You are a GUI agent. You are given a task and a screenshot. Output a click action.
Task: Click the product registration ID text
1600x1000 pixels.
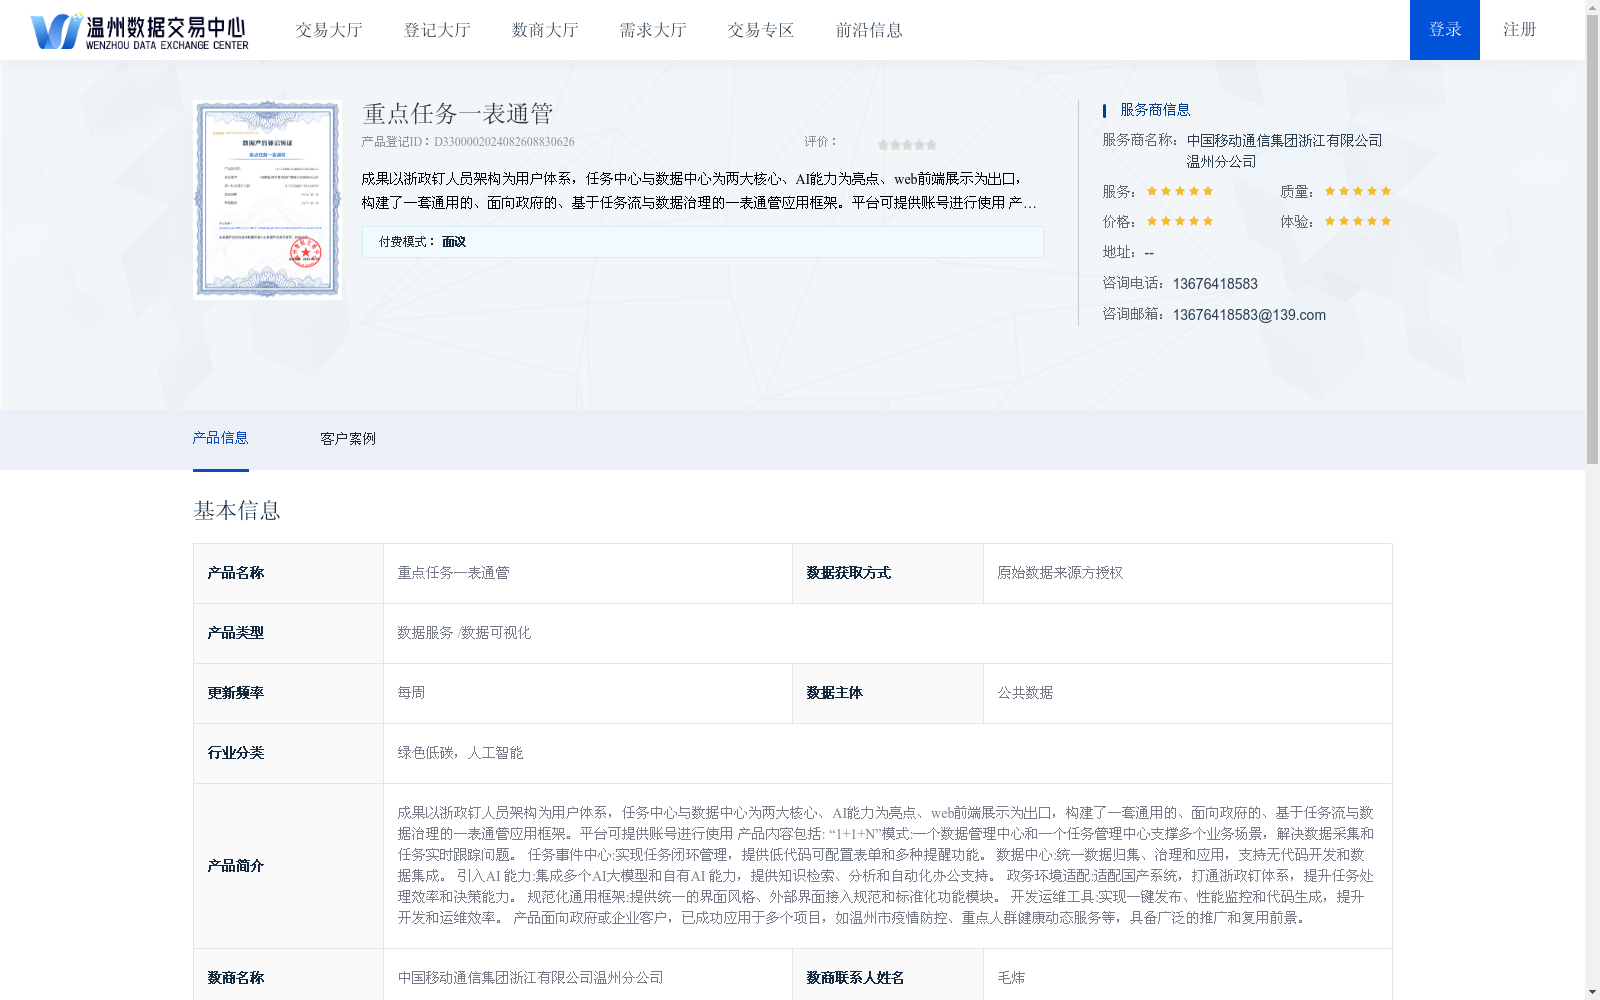468,142
